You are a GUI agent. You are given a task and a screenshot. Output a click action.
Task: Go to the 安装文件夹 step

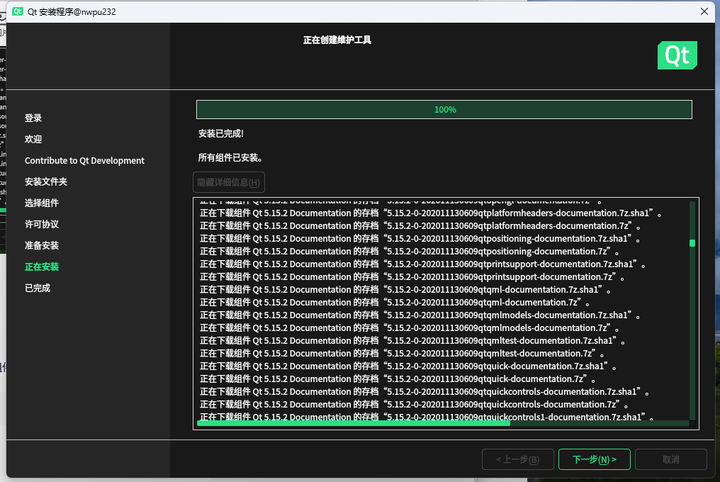(46, 182)
